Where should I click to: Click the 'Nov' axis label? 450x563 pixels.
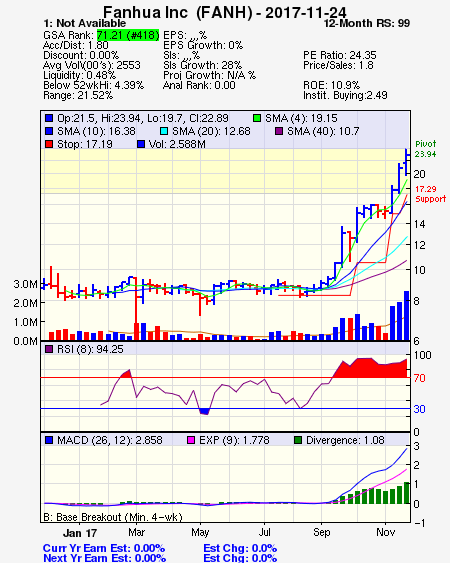385,532
